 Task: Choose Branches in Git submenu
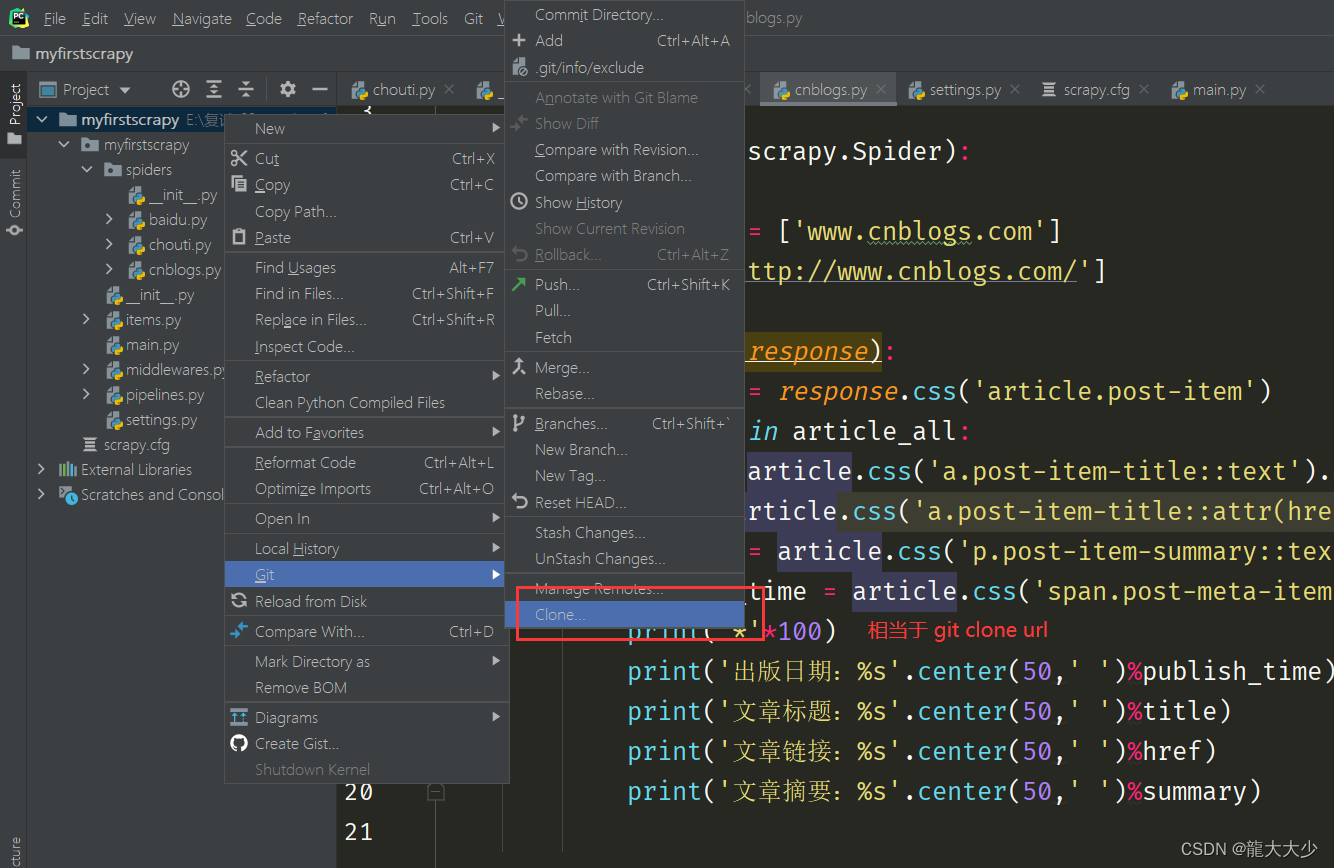click(624, 424)
